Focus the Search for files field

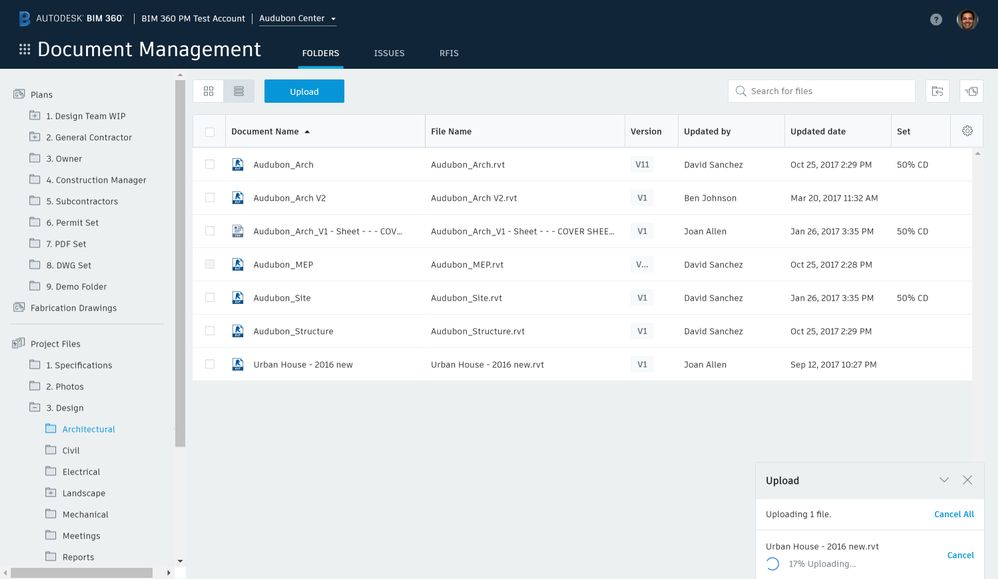click(821, 91)
